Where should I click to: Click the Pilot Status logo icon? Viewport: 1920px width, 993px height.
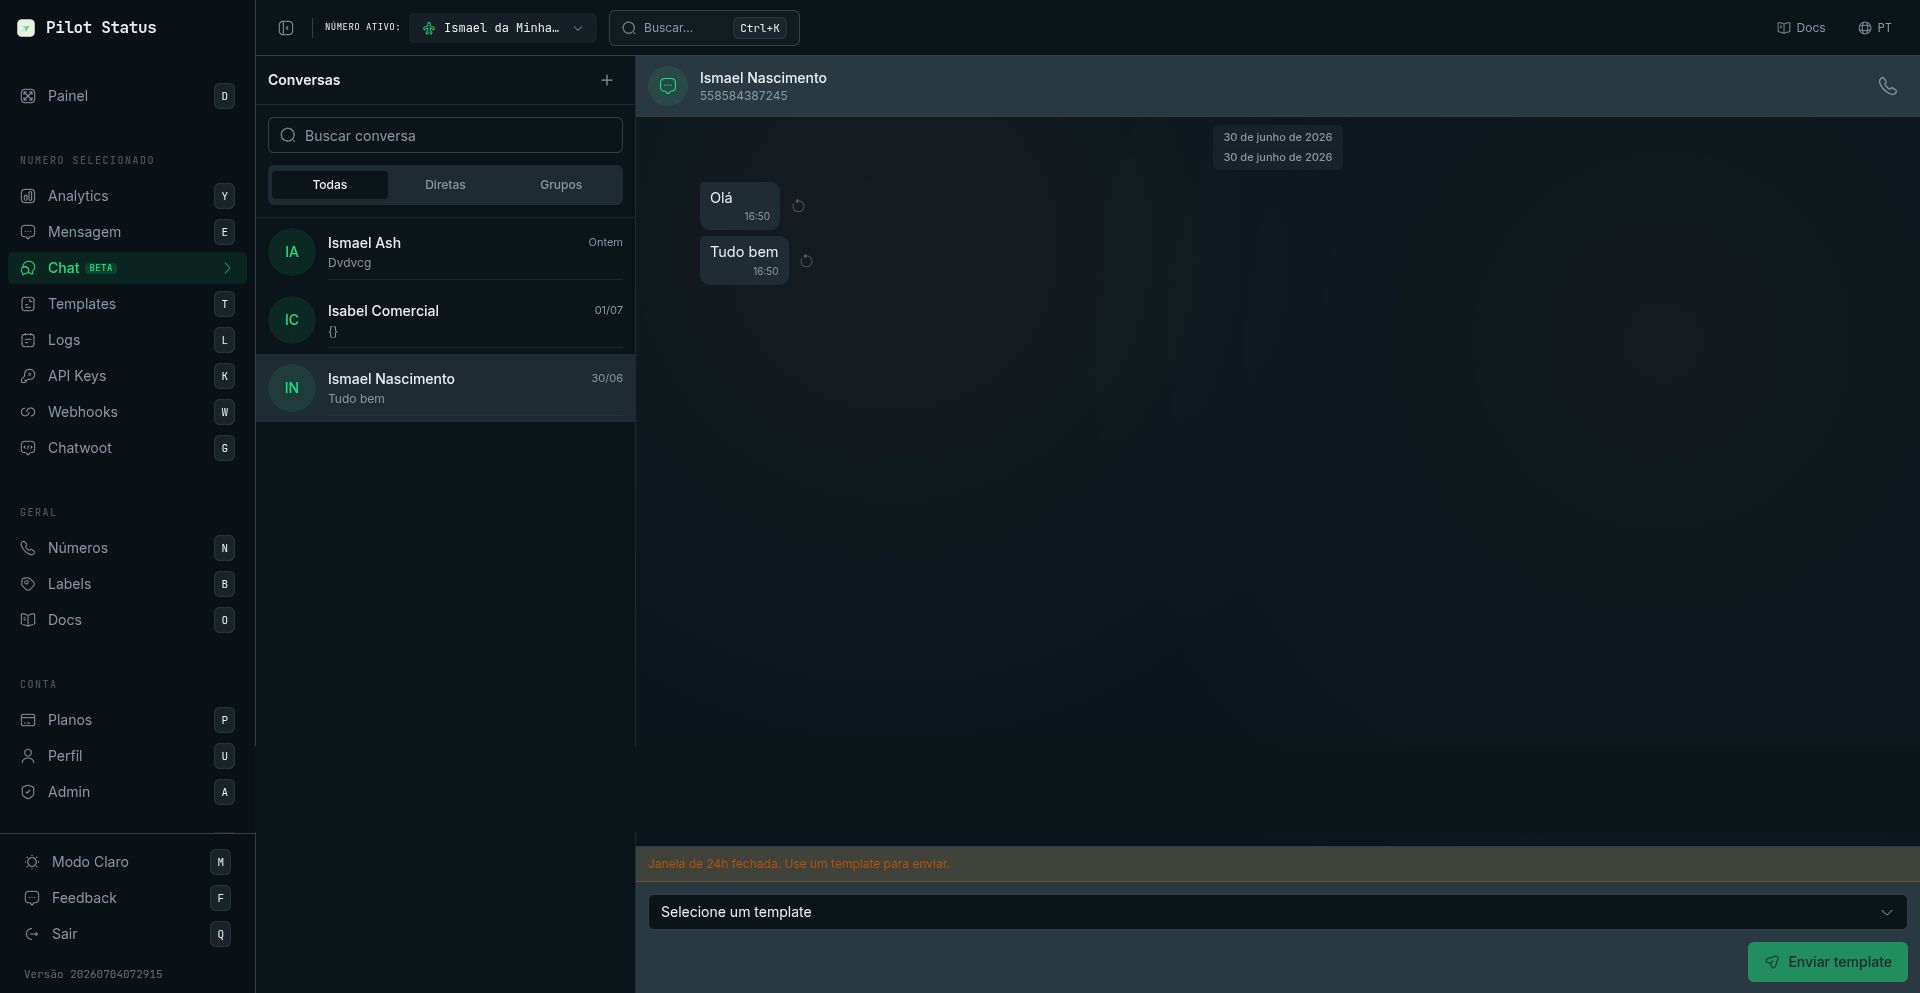tap(26, 28)
